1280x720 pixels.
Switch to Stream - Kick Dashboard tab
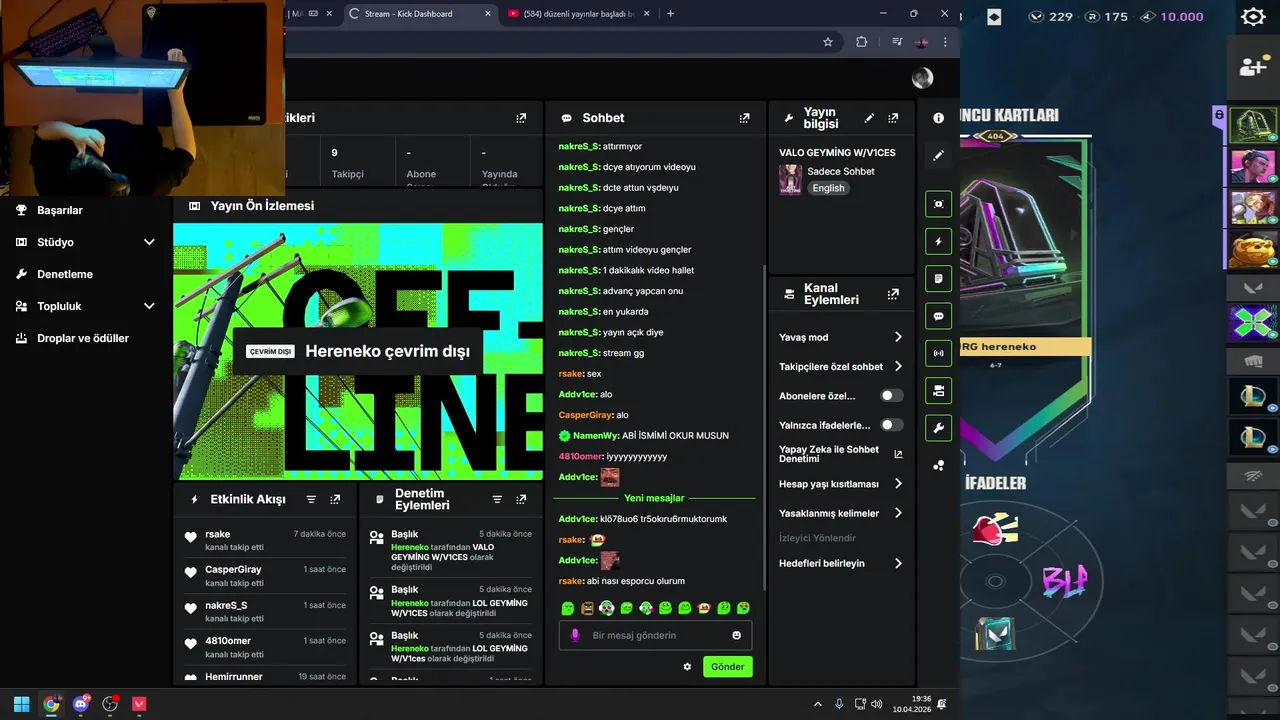pyautogui.click(x=419, y=14)
